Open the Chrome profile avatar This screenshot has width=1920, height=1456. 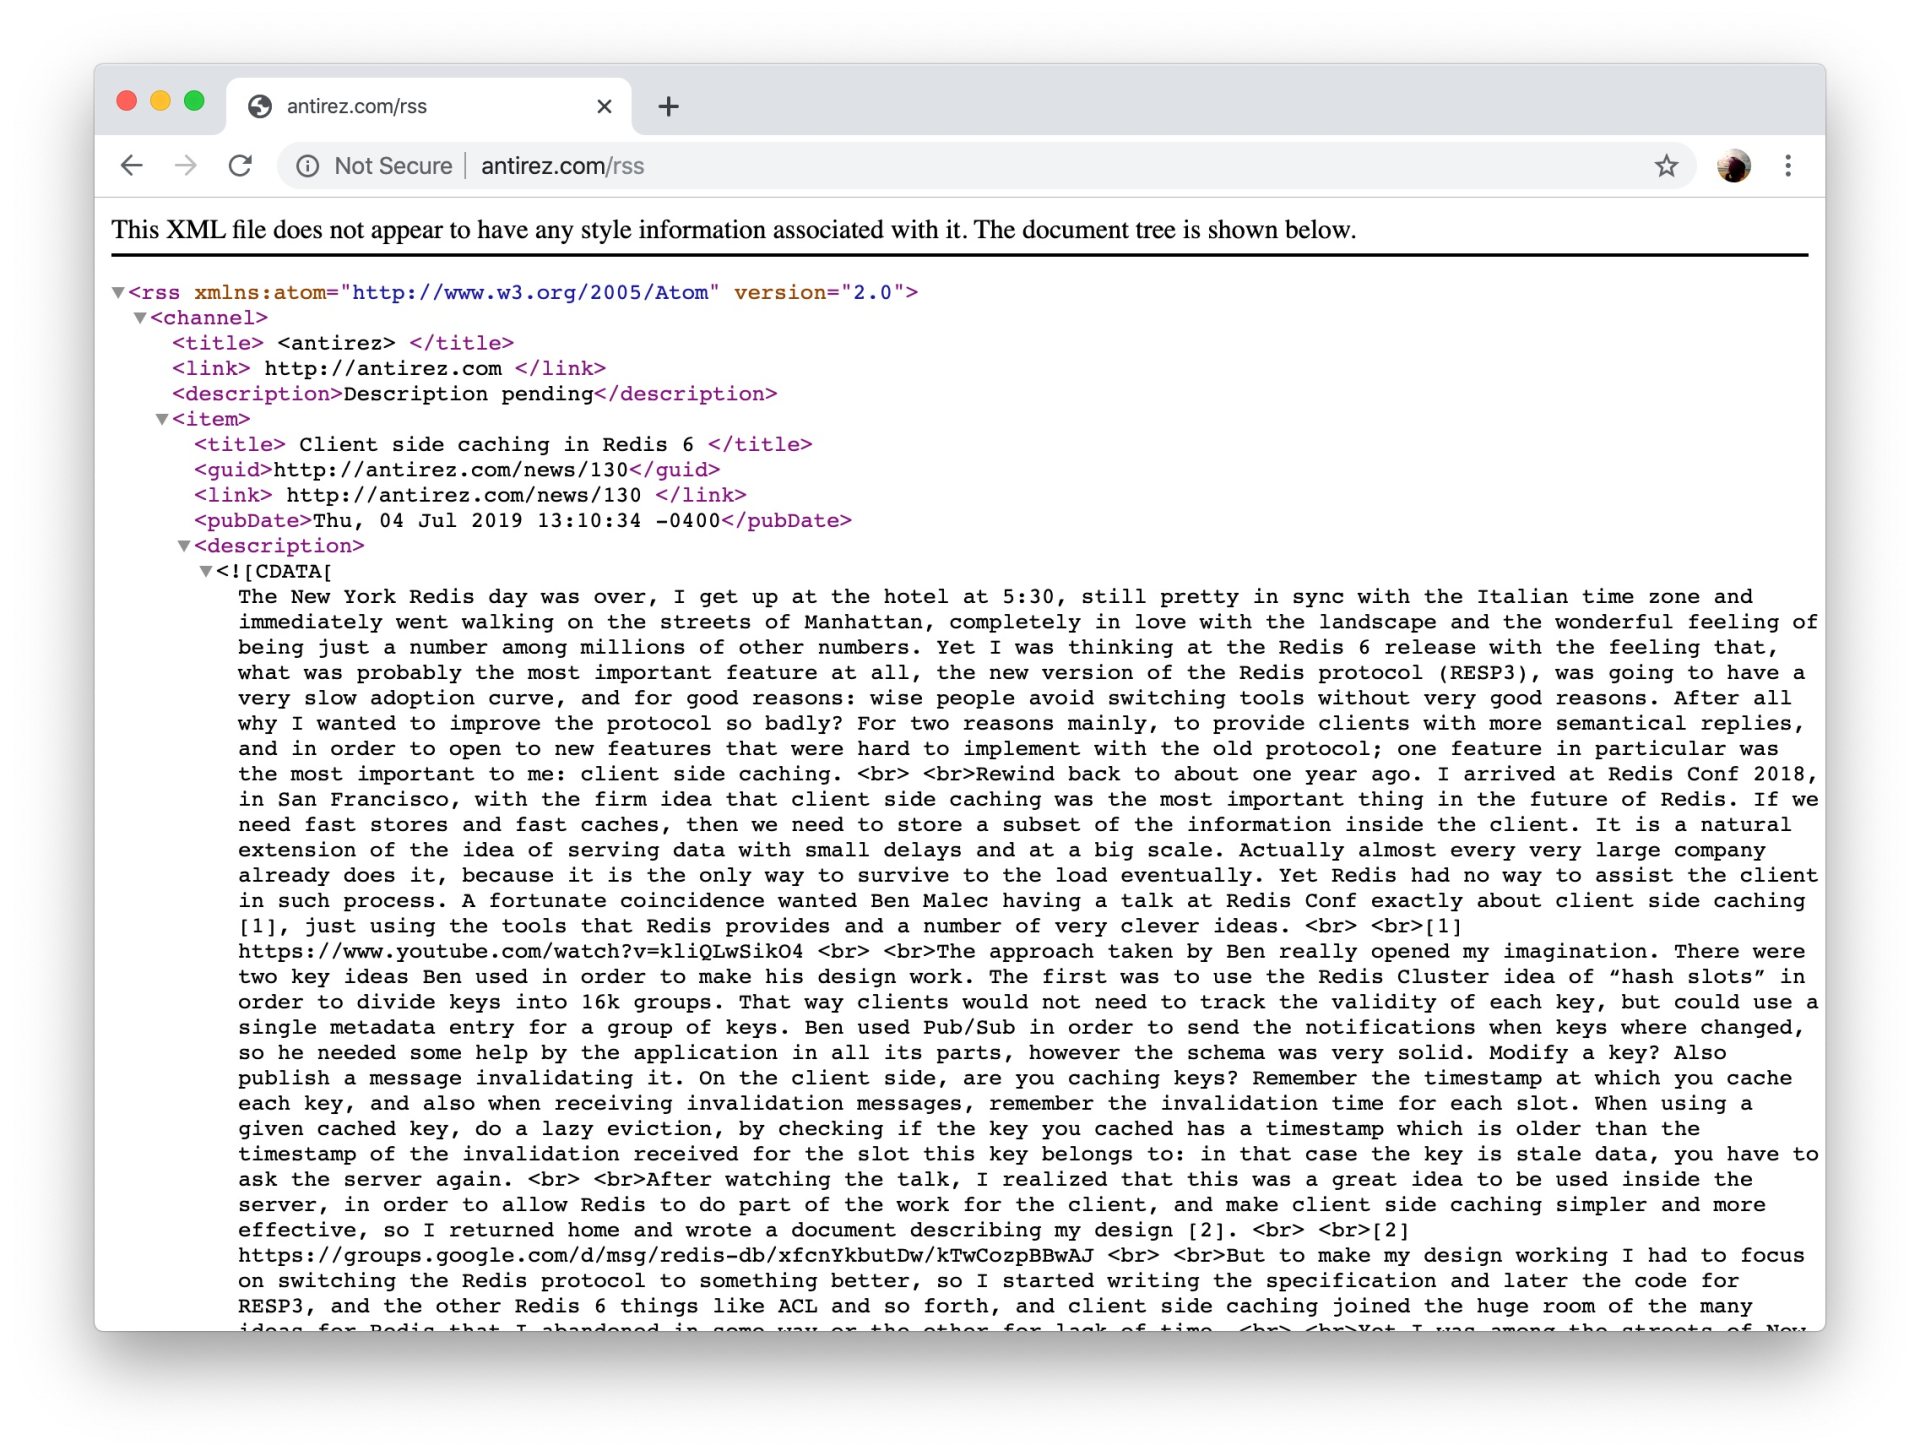coord(1734,166)
